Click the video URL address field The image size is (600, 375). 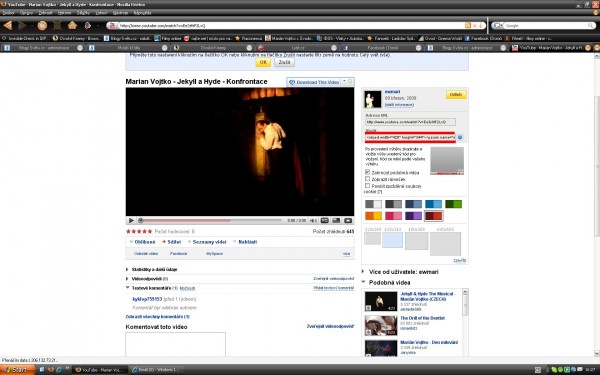coord(410,122)
